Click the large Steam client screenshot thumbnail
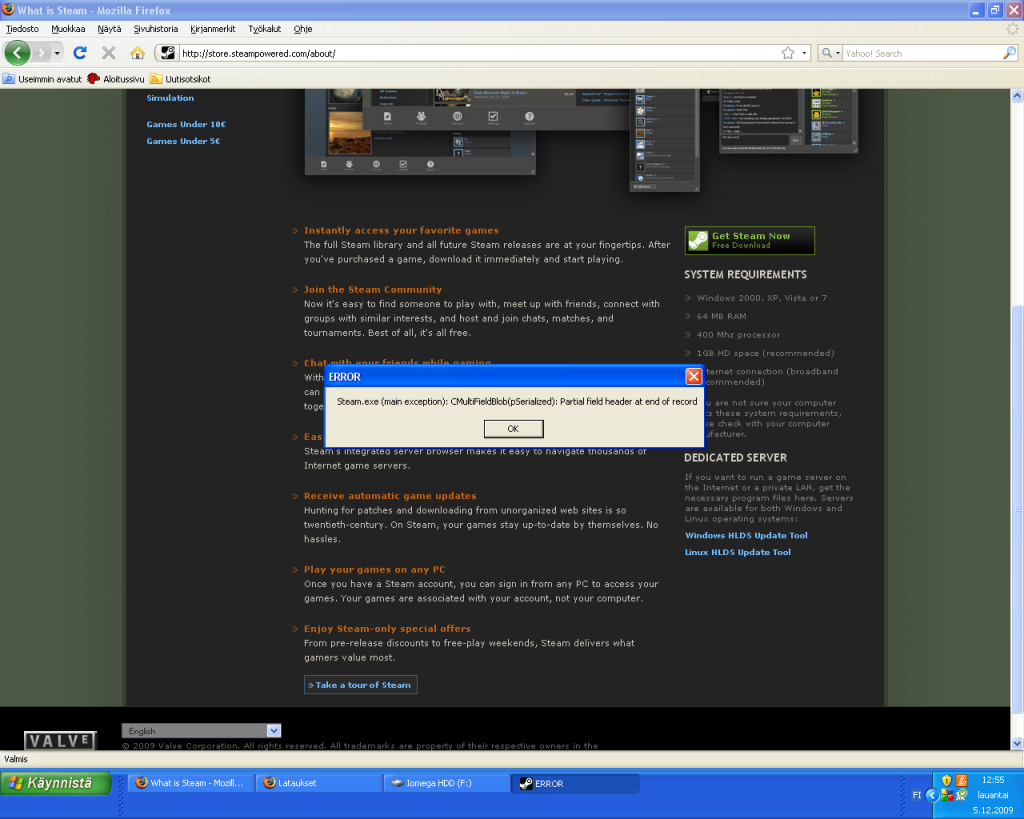The image size is (1024, 819). 420,133
